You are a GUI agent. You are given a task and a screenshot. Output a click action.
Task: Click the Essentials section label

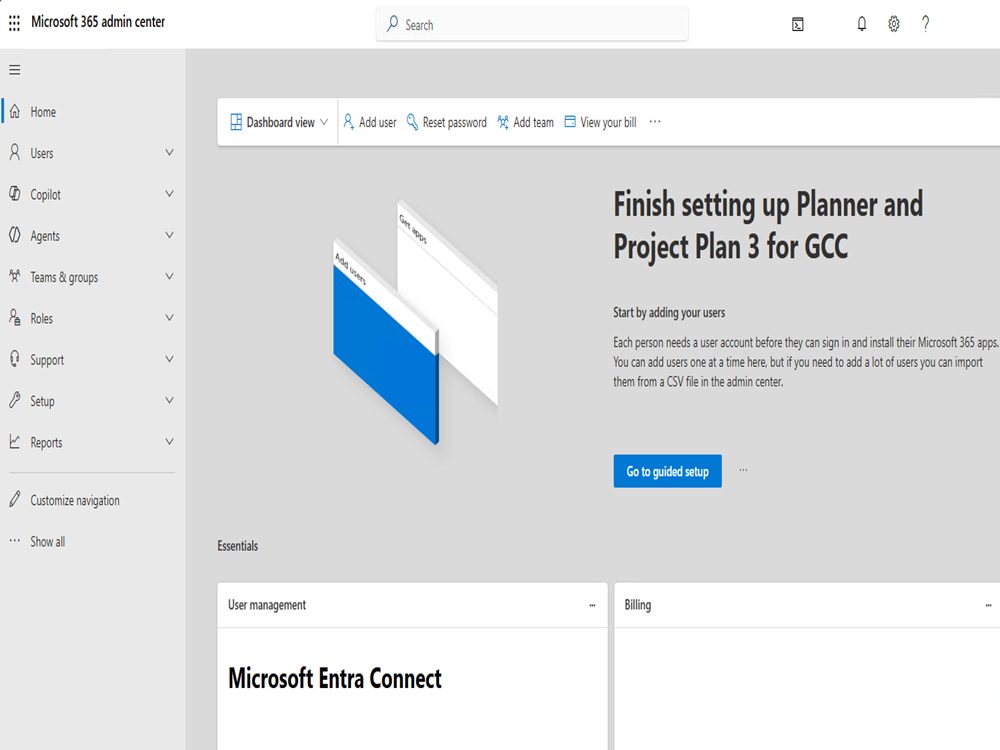coord(238,546)
